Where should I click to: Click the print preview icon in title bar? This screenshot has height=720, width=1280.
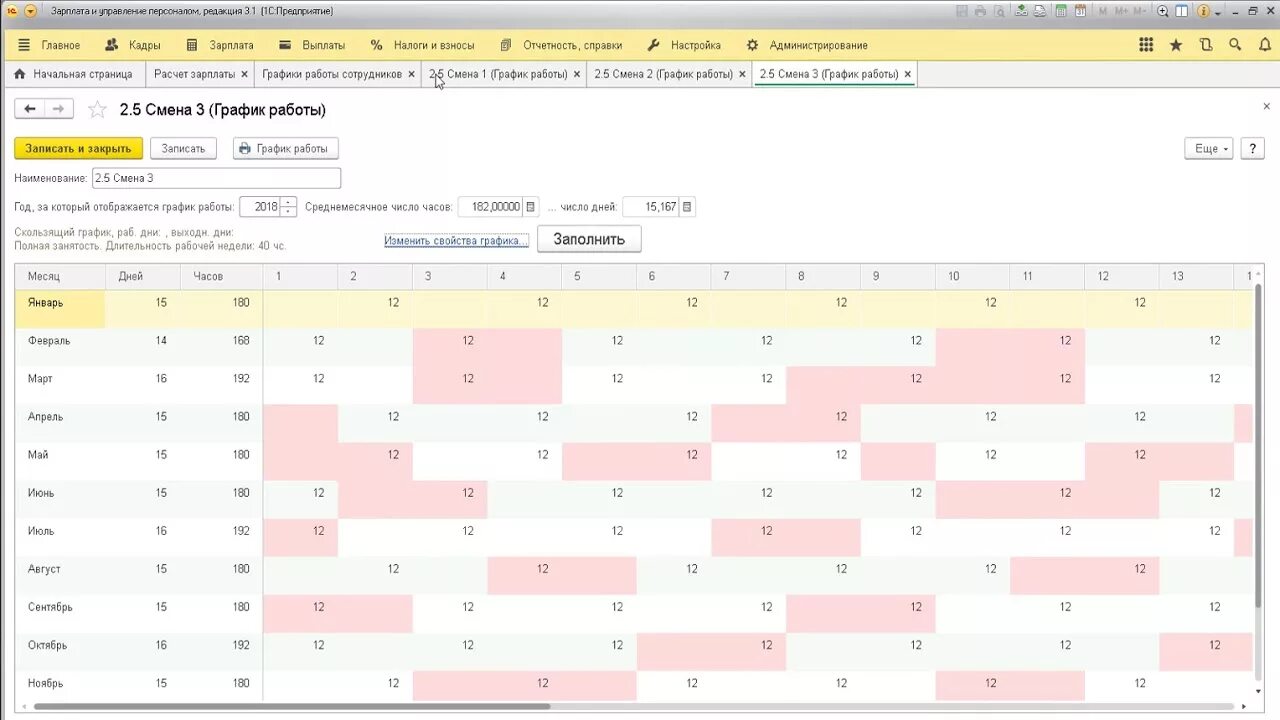pyautogui.click(x=999, y=11)
